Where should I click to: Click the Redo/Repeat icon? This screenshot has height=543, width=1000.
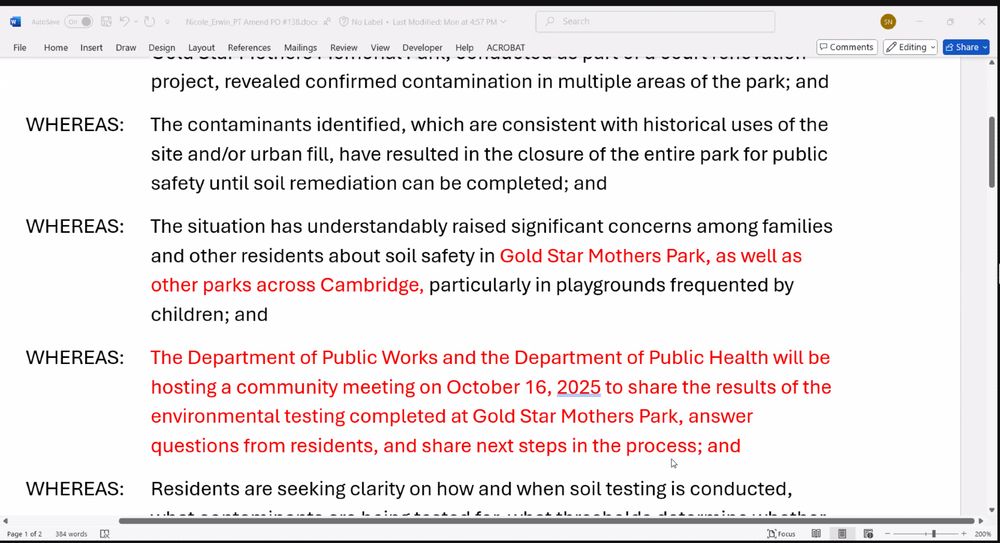(149, 22)
